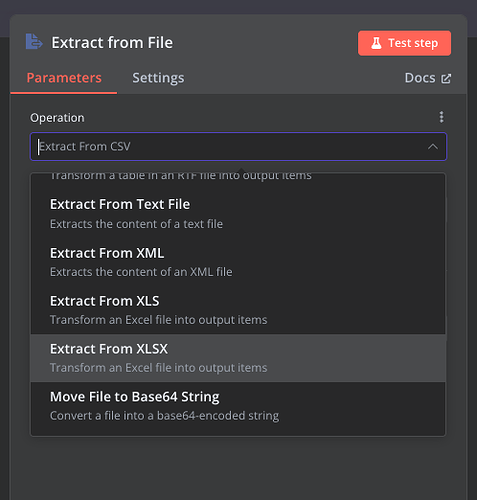This screenshot has width=477, height=500.
Task: Choose Move File to Base64 String
Action: pyautogui.click(x=238, y=406)
